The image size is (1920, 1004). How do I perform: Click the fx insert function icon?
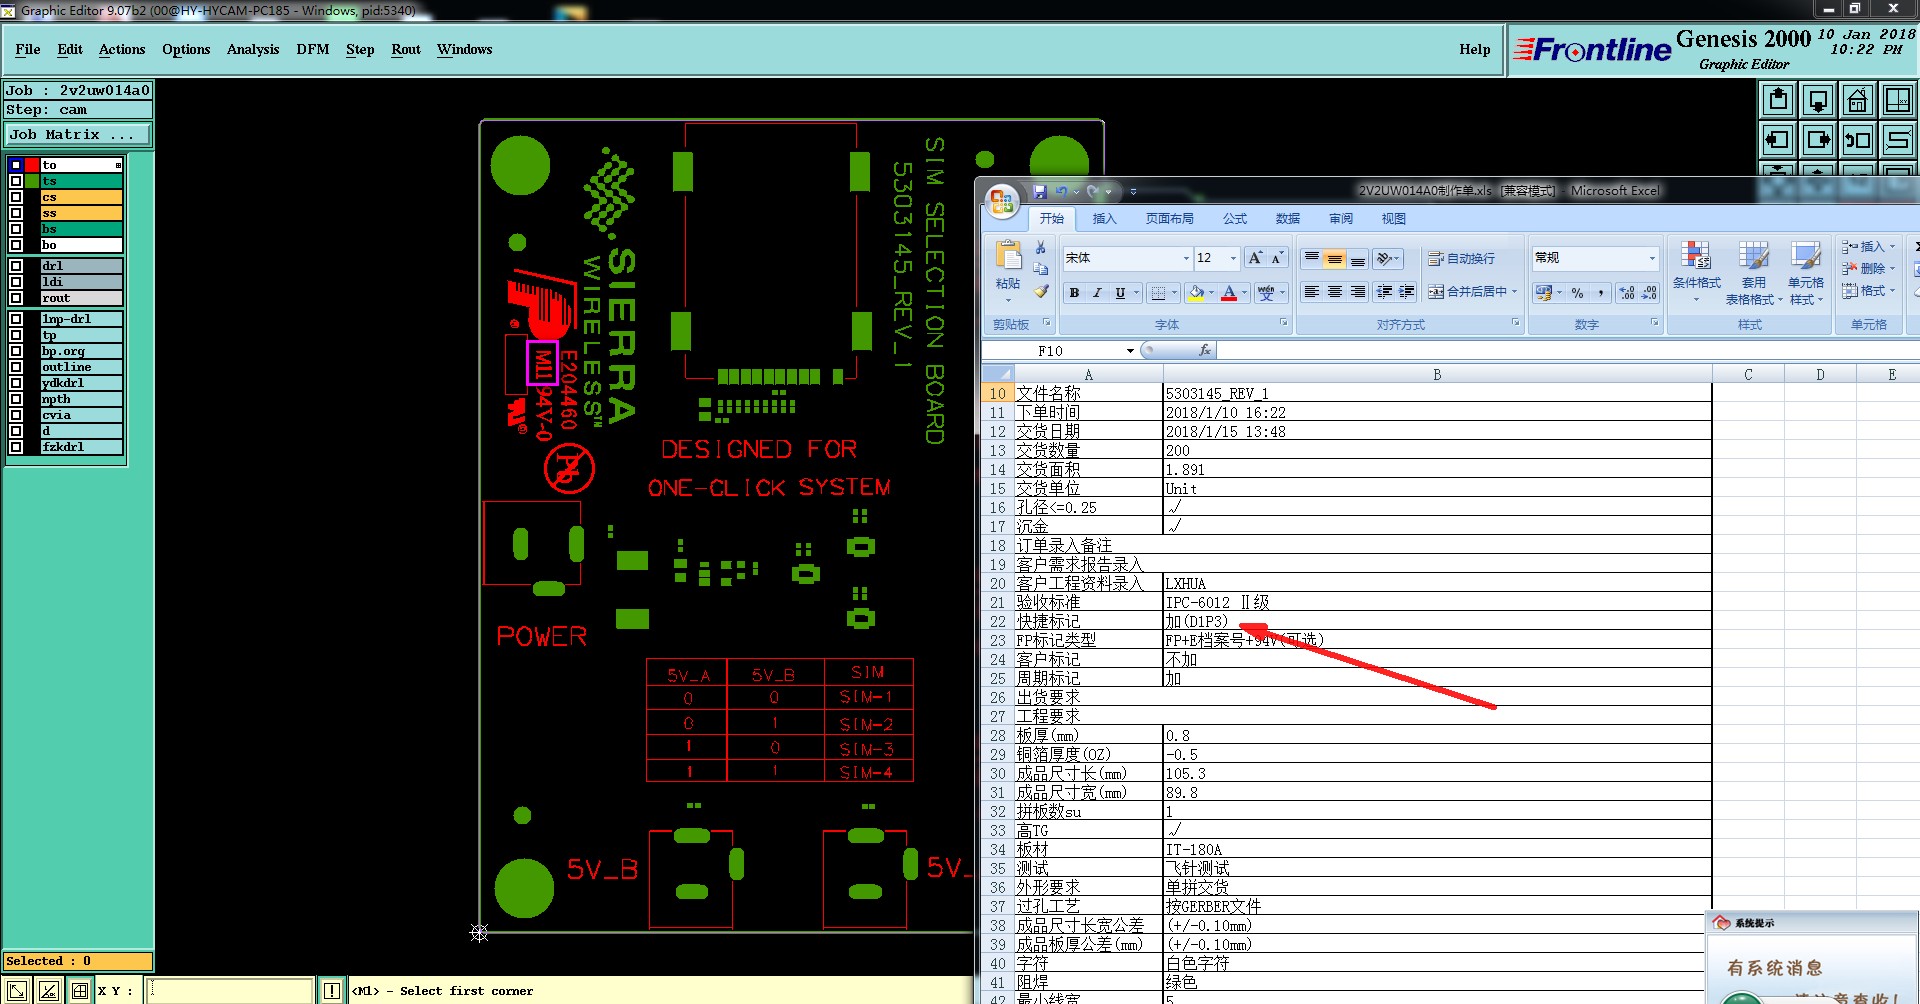(1205, 350)
